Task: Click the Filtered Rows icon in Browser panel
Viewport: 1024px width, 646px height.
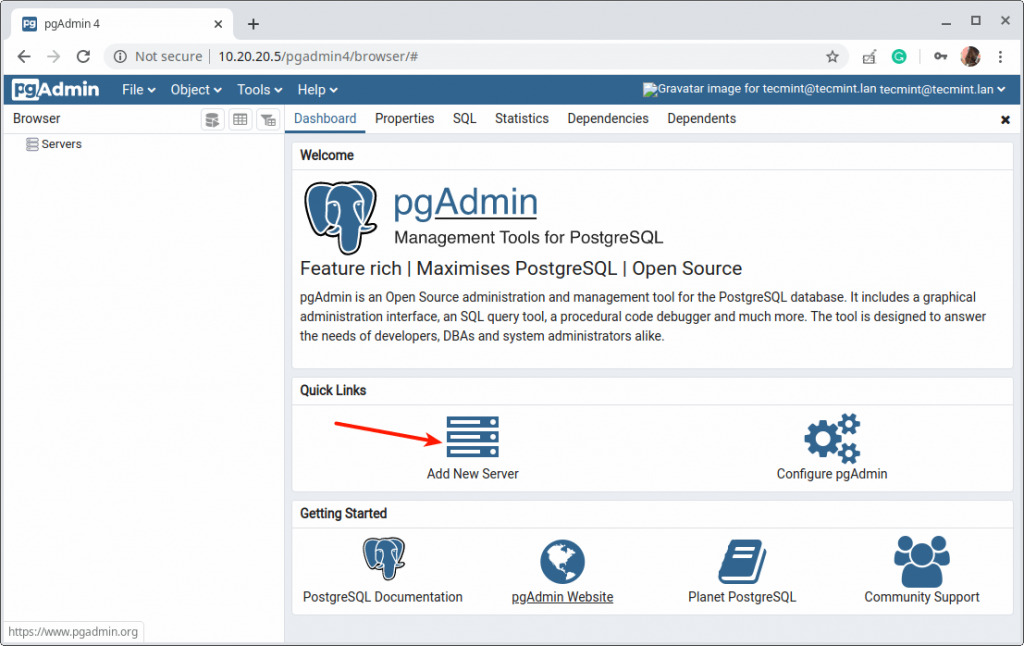Action: click(268, 120)
